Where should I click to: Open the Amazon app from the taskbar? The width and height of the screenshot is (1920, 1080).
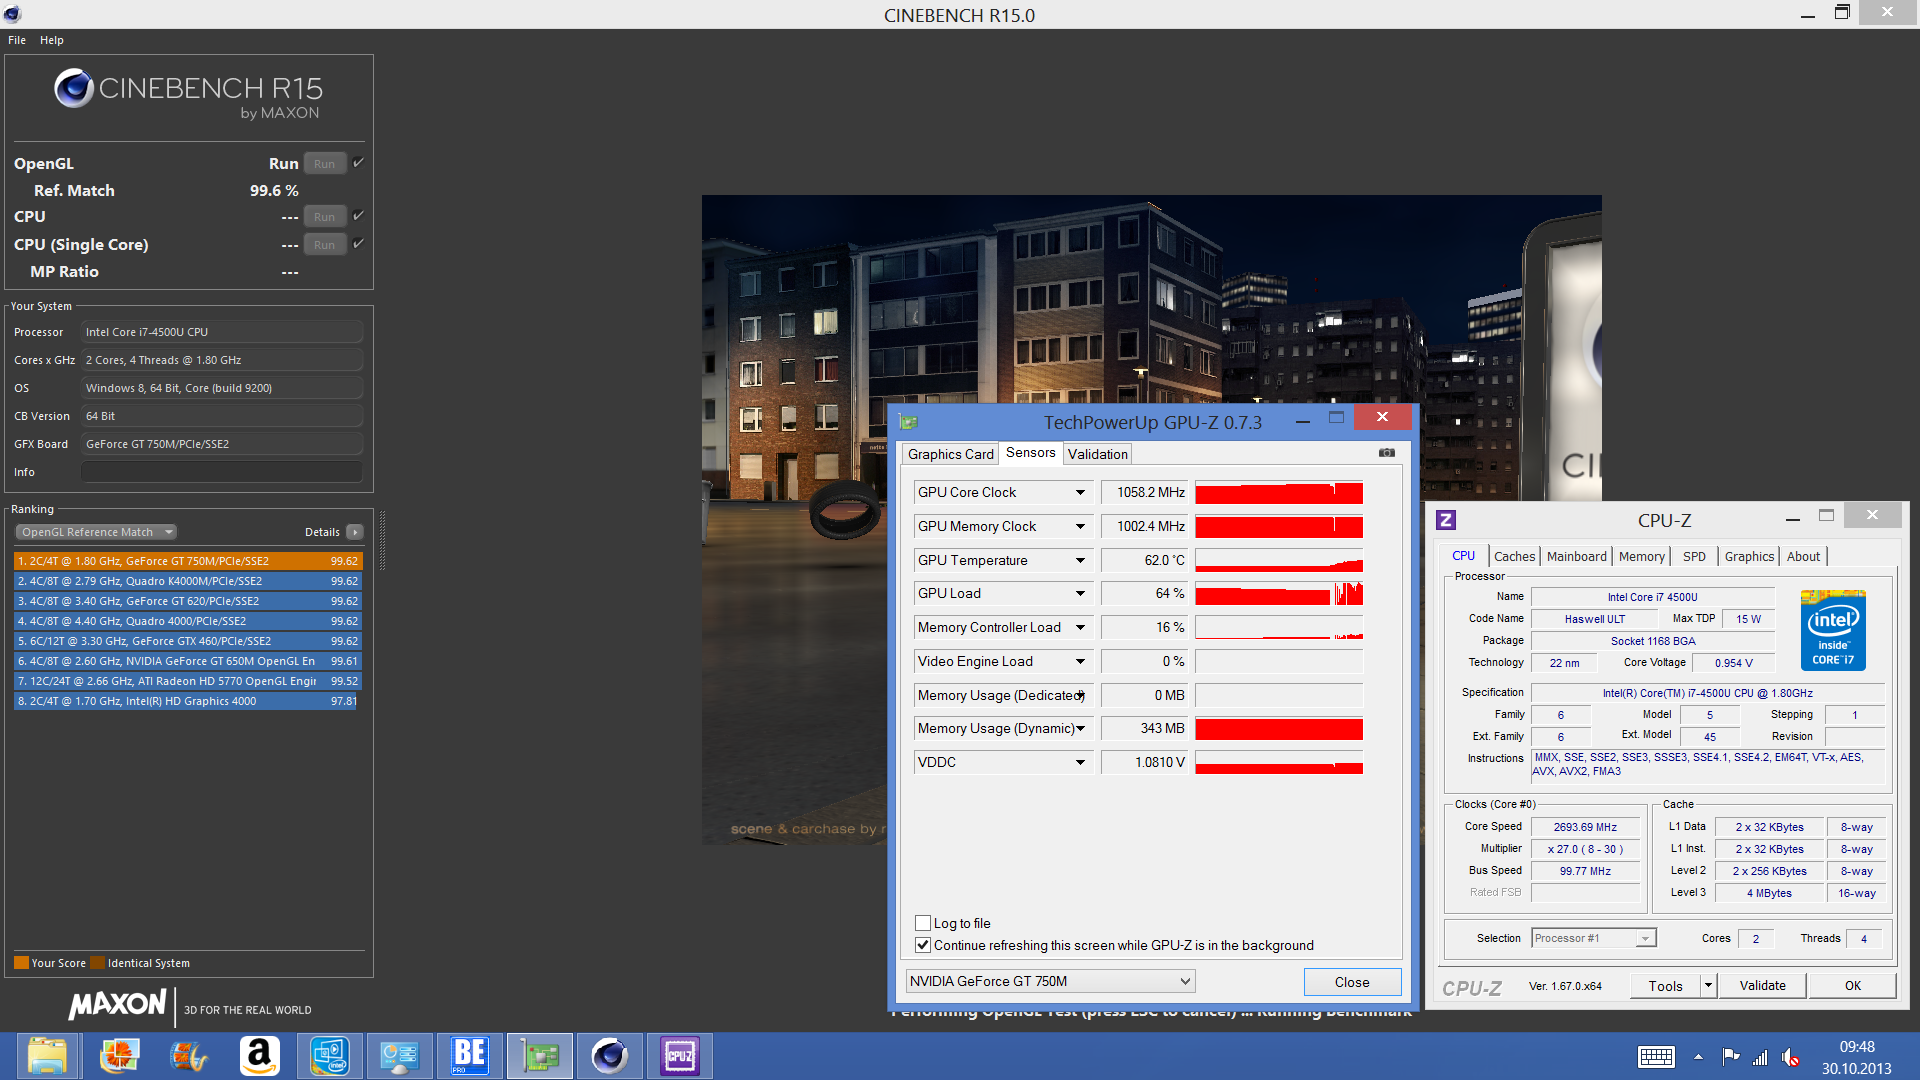[x=259, y=1056]
